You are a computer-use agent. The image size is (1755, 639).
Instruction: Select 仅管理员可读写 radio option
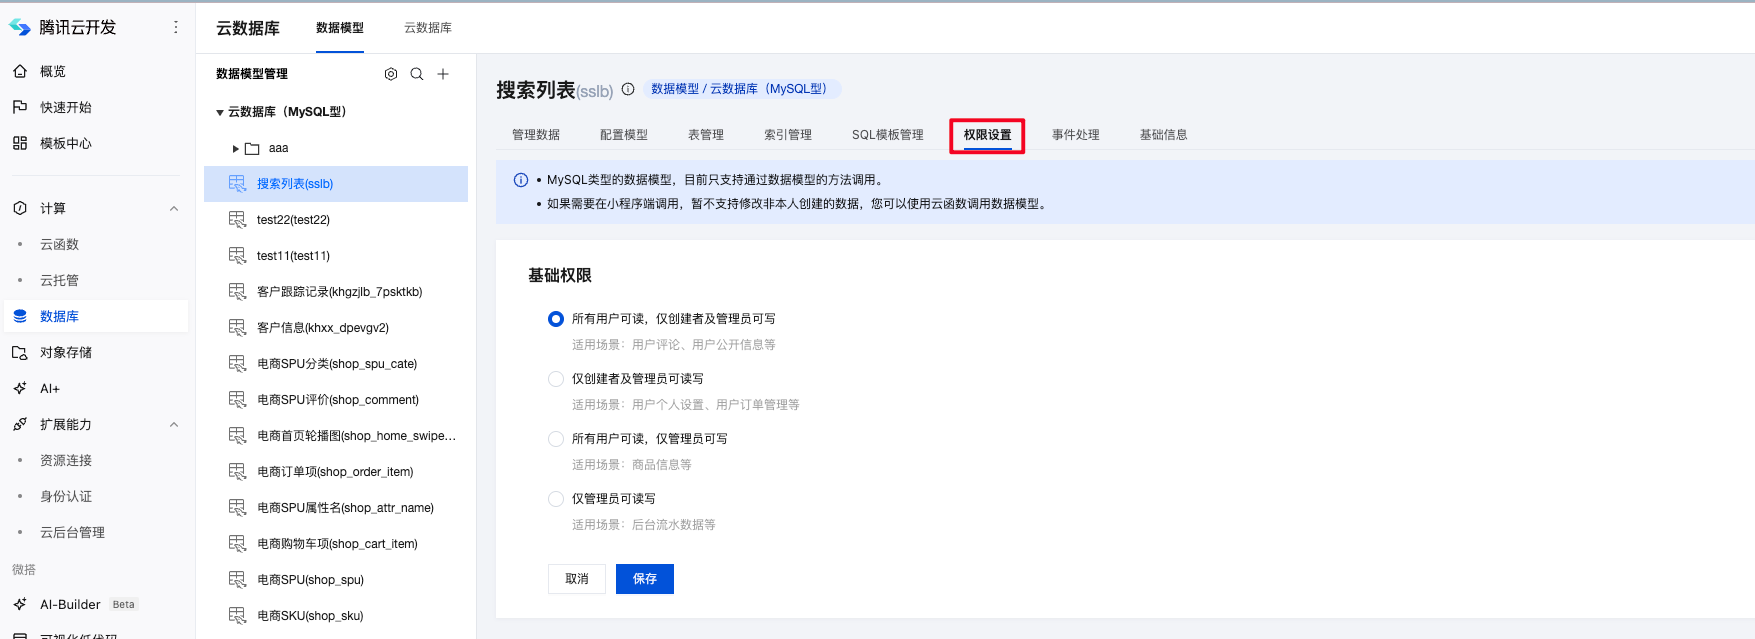click(x=556, y=499)
